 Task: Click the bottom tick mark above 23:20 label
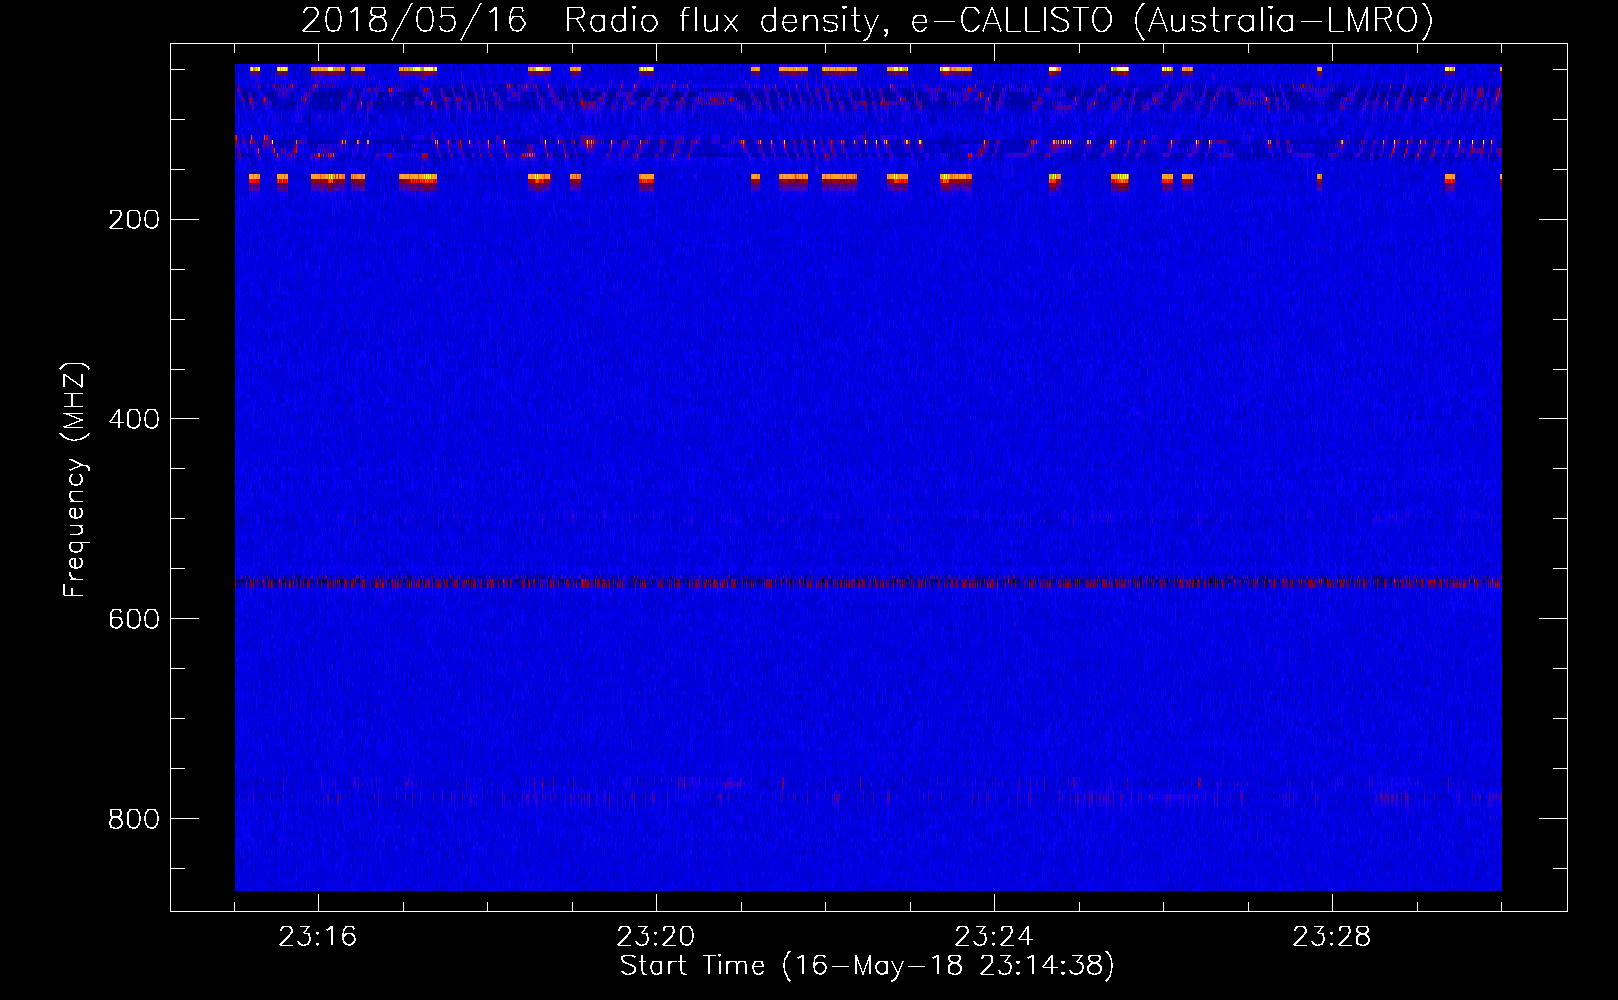656,904
